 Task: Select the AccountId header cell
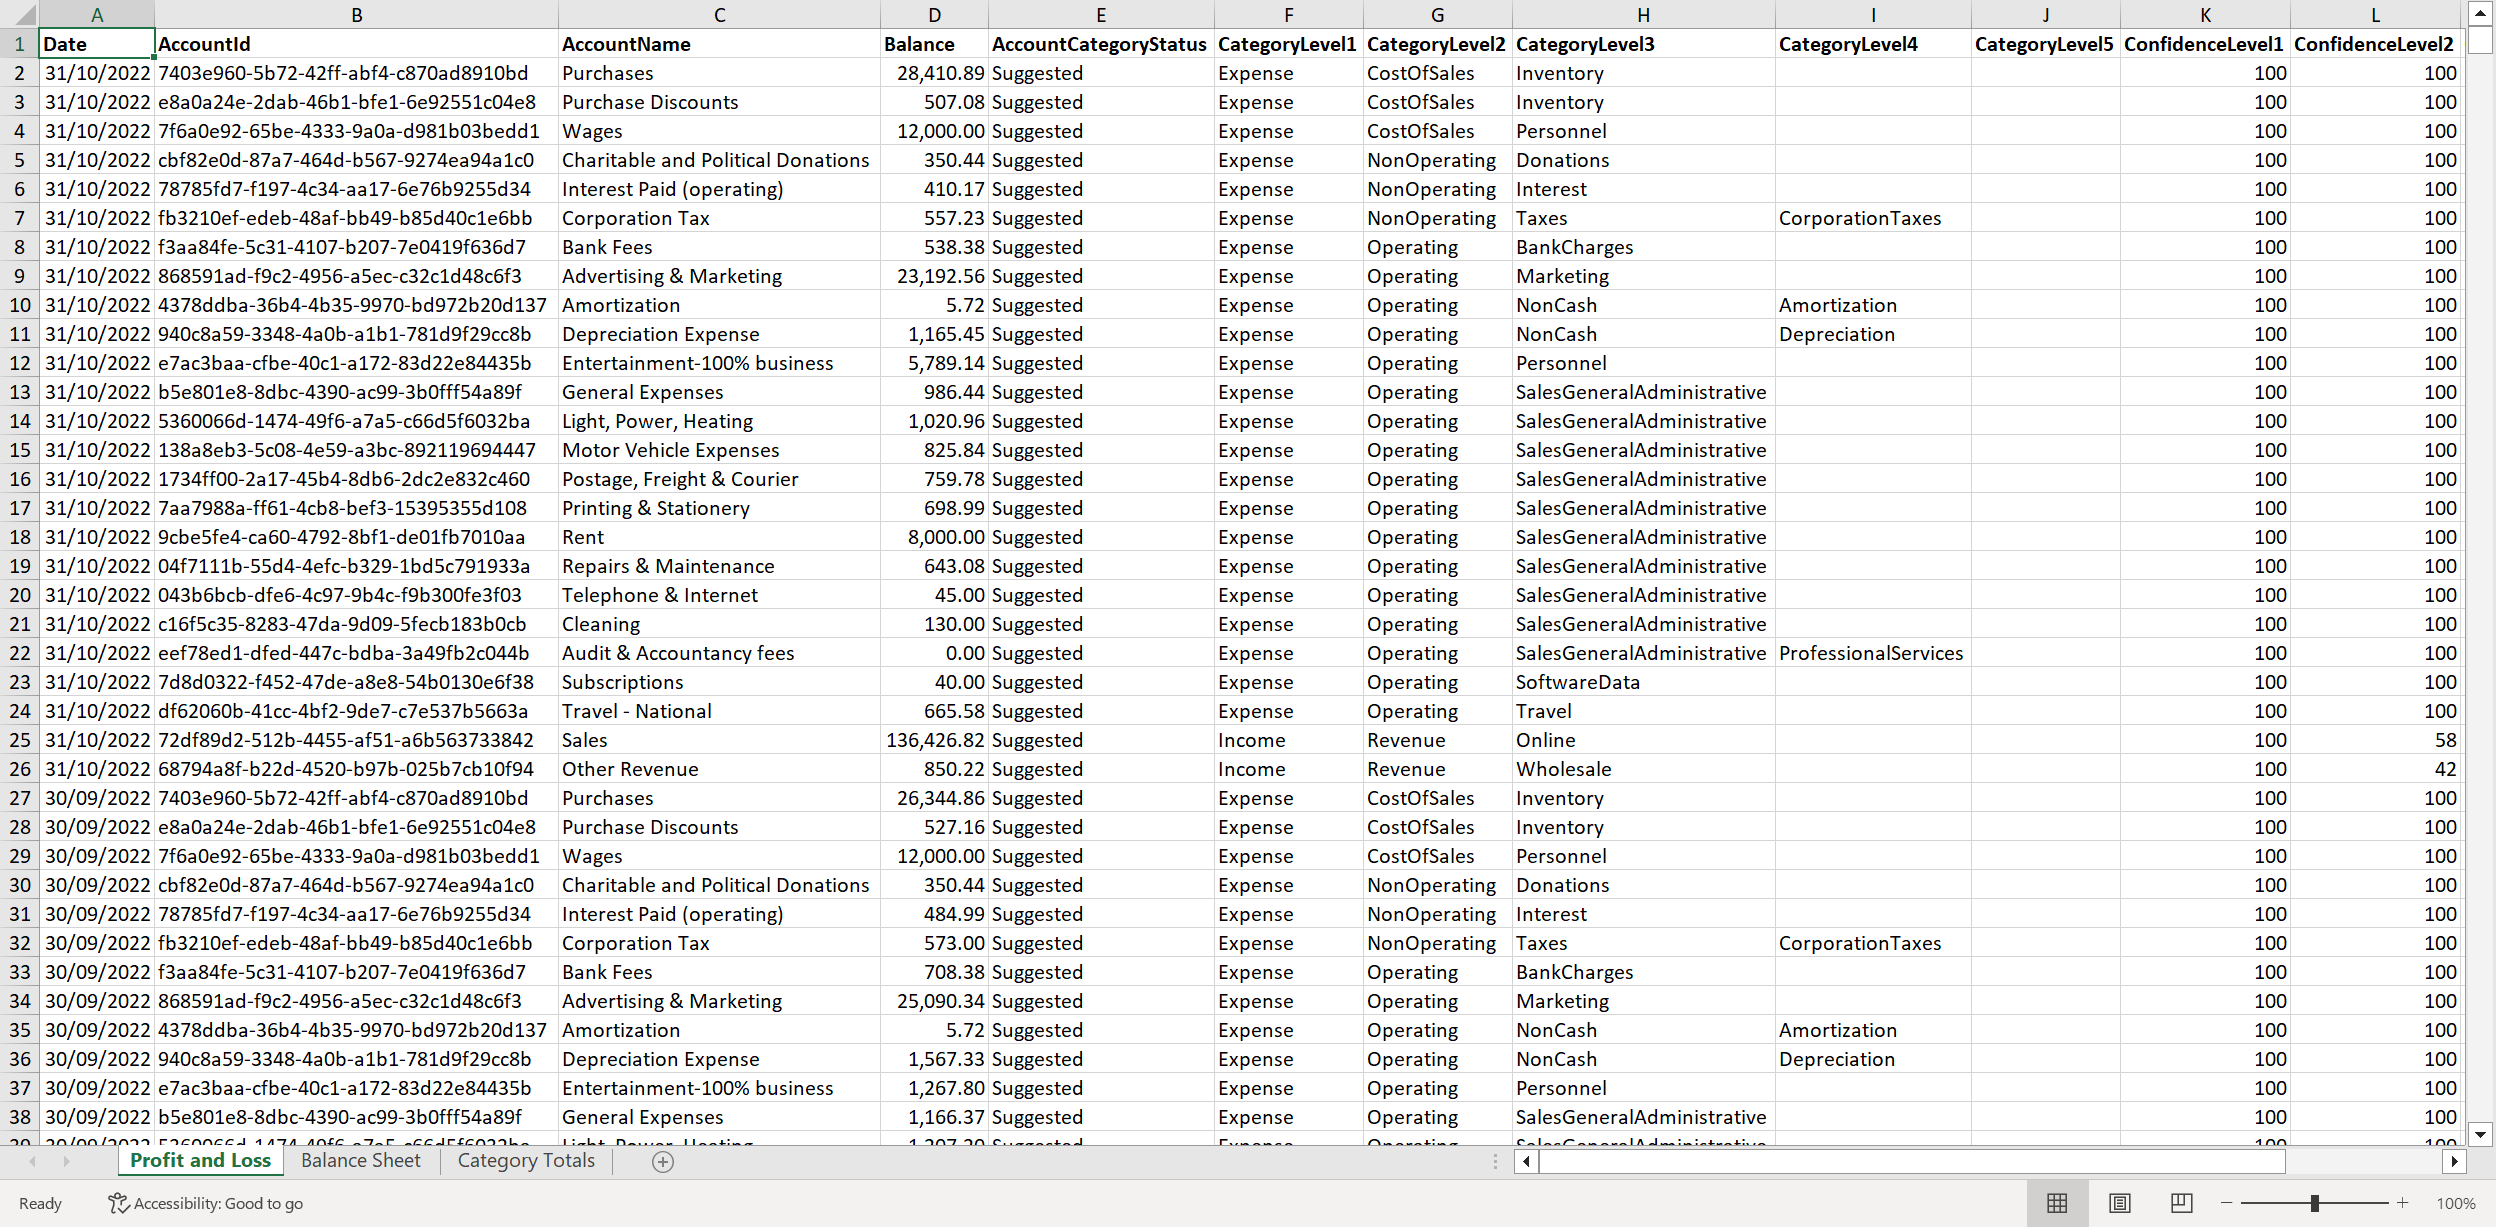click(357, 44)
